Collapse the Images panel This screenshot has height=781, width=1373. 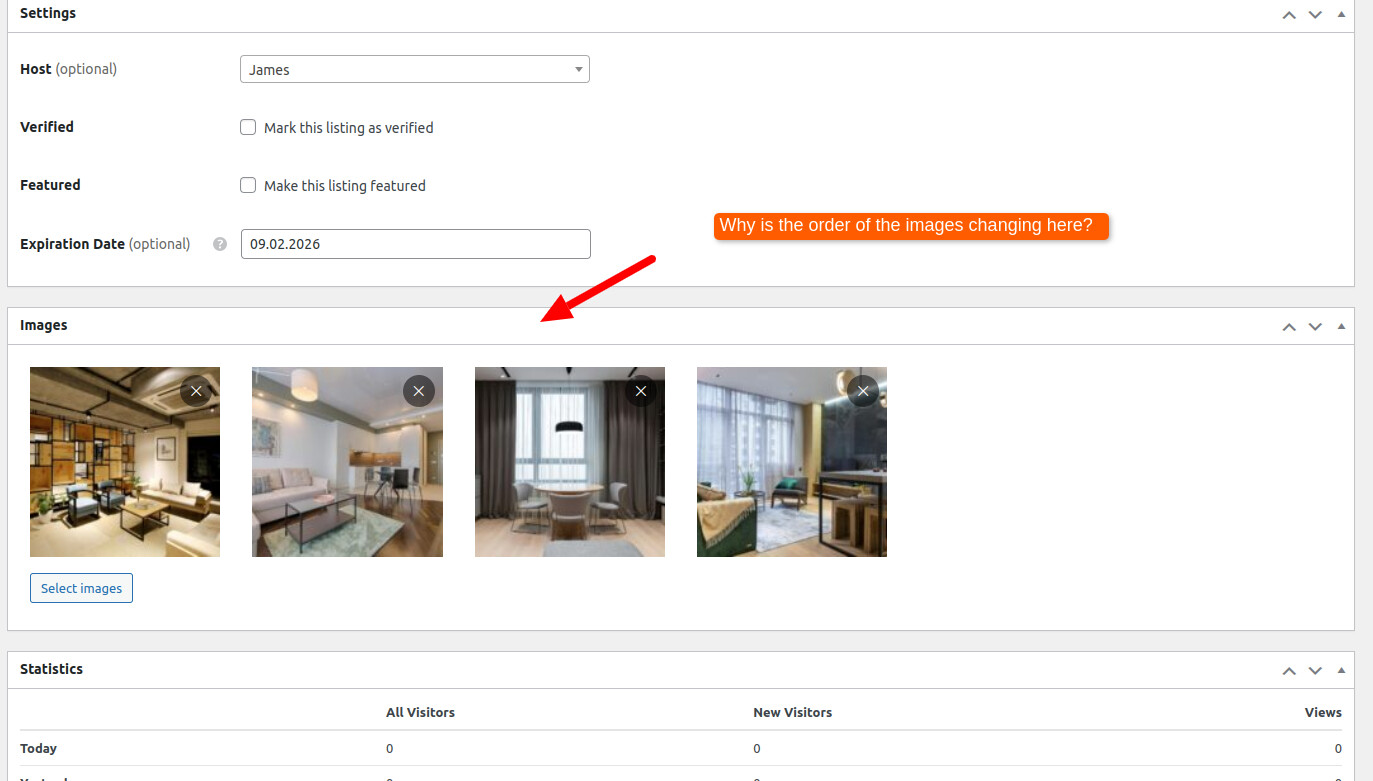tap(1341, 326)
